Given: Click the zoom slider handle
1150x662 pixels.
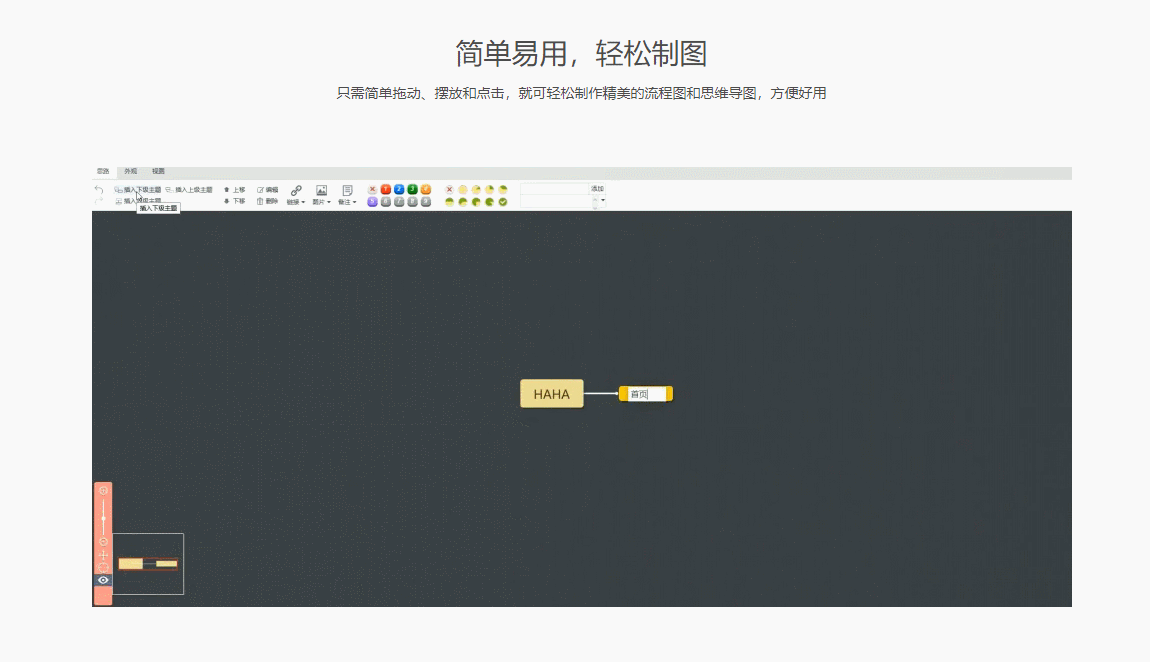Looking at the screenshot, I should point(103,518).
